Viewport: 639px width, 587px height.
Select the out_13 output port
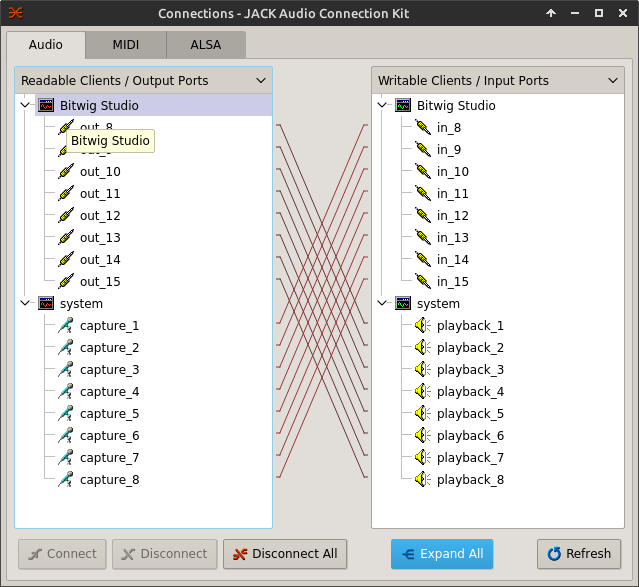tap(100, 238)
